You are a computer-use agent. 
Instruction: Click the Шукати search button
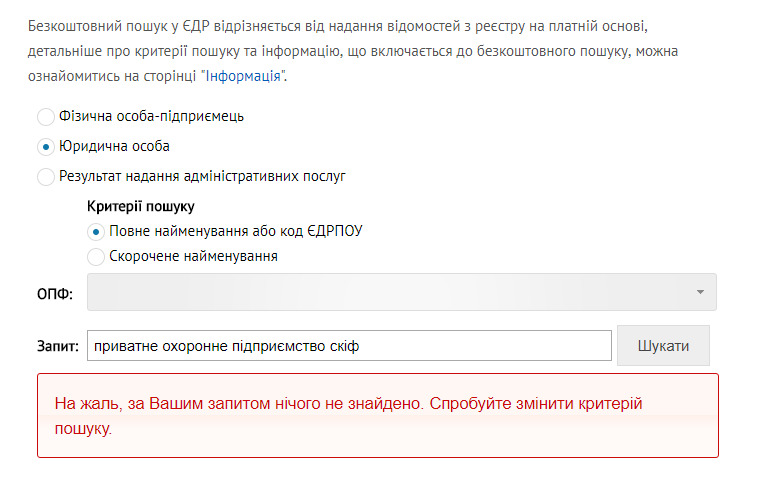coord(663,346)
